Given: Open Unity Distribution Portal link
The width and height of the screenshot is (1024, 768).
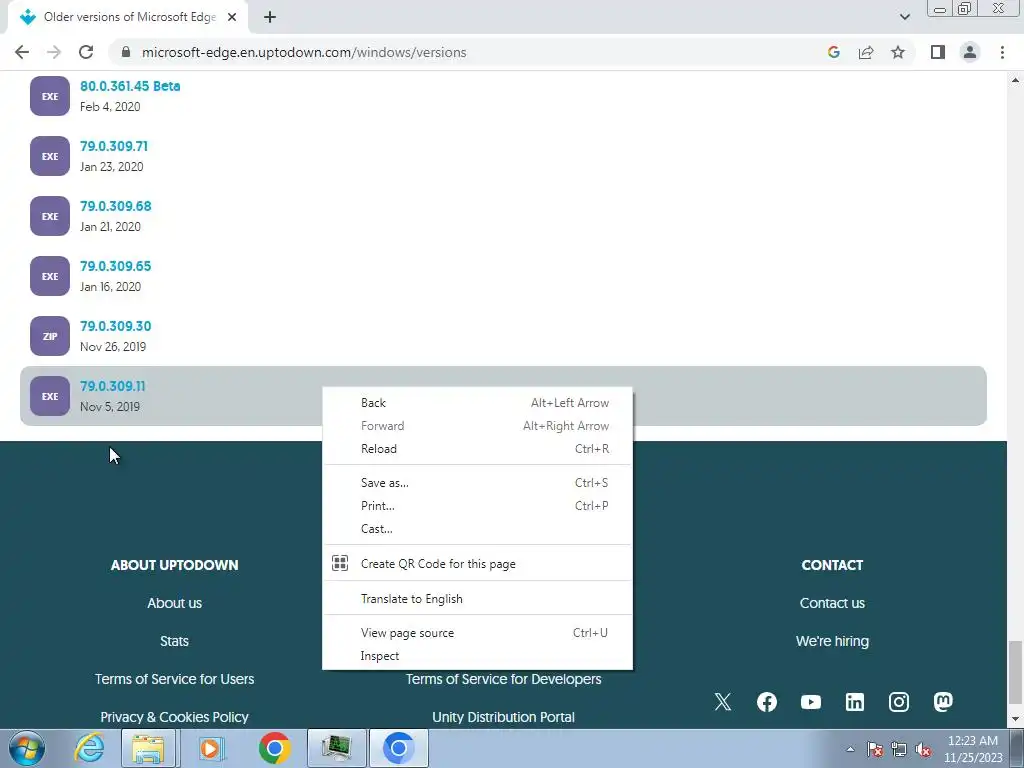Looking at the screenshot, I should (x=504, y=717).
